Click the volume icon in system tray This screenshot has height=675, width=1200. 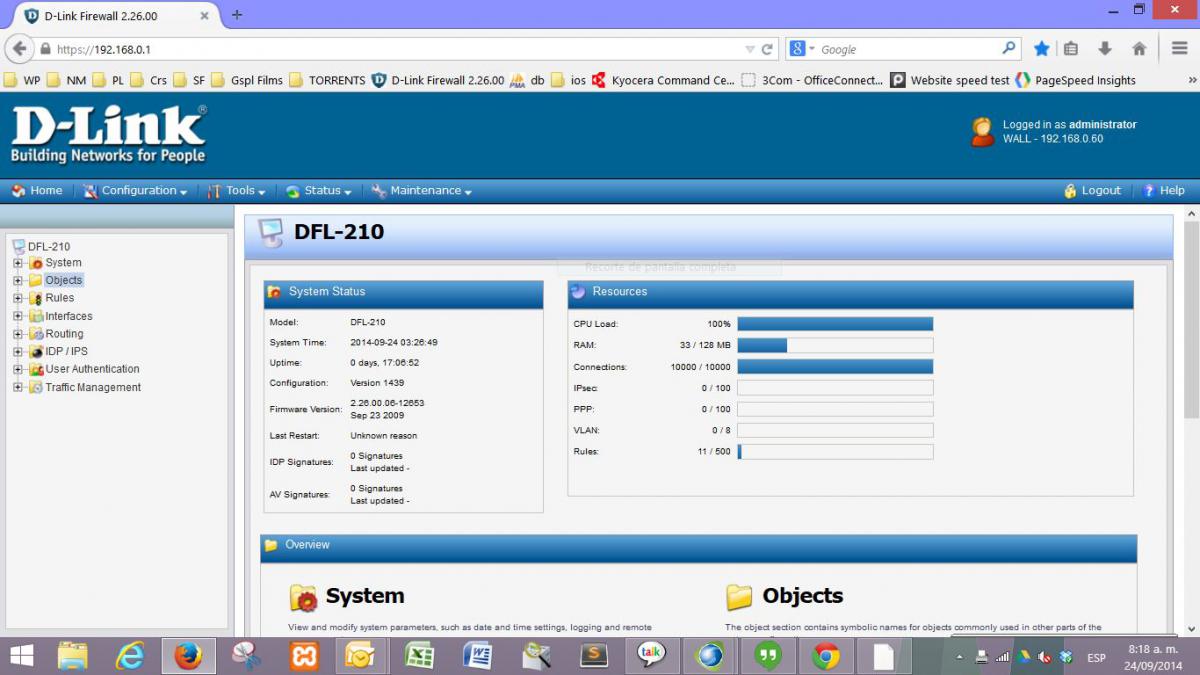pyautogui.click(x=1044, y=657)
